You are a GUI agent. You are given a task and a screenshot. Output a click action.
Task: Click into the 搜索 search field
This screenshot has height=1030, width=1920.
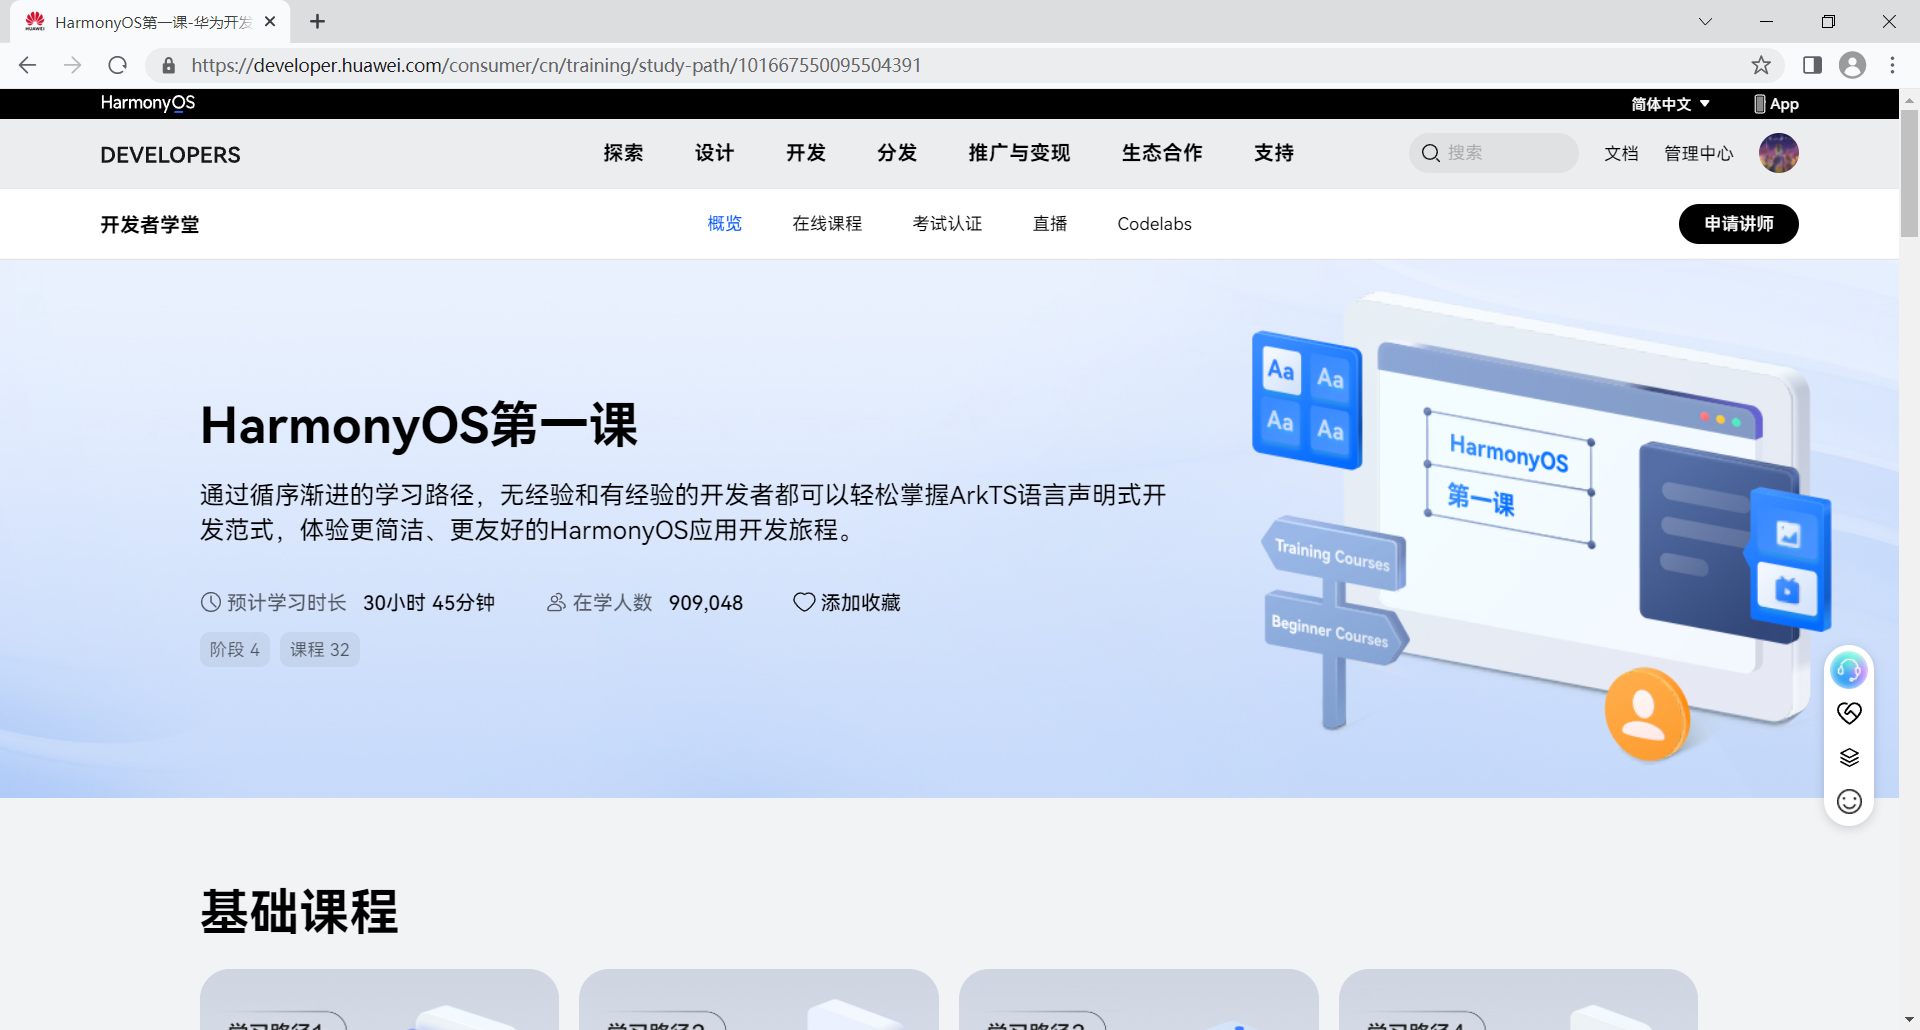[1494, 153]
